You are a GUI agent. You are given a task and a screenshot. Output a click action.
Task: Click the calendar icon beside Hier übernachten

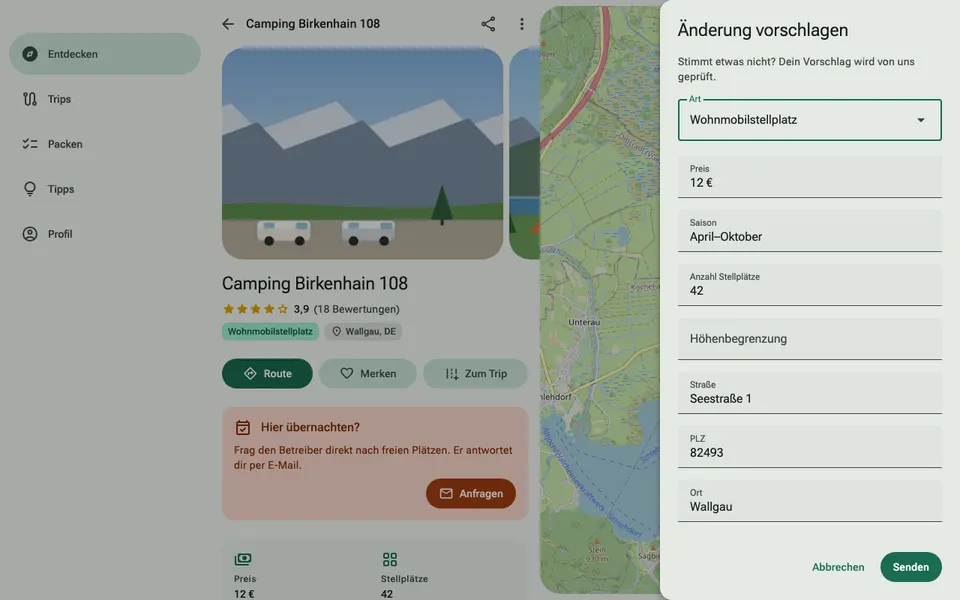coord(243,427)
